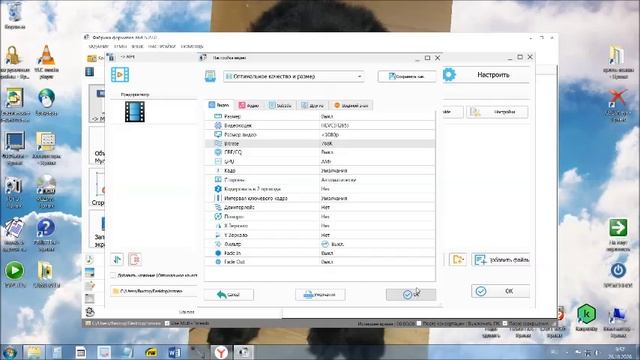Viewport: 640px width, 360px height.
Task: Click the video clip icon in MP4 window header
Action: [x=120, y=75]
